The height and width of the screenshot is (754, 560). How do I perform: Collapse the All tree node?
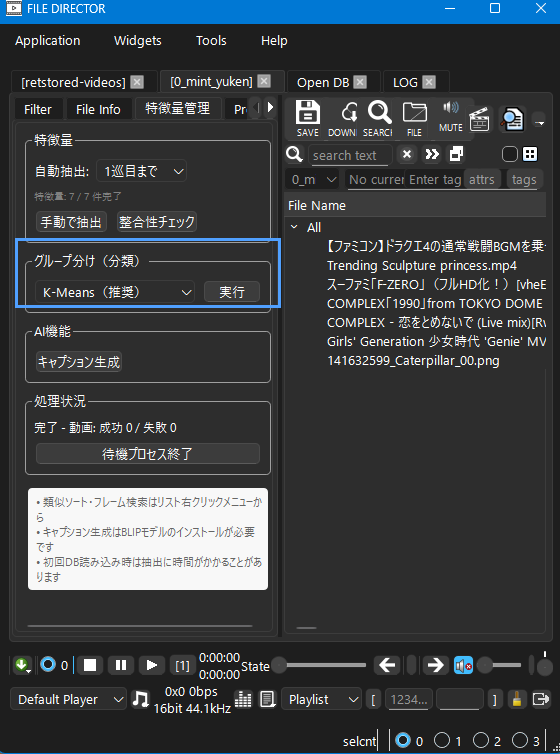[294, 227]
